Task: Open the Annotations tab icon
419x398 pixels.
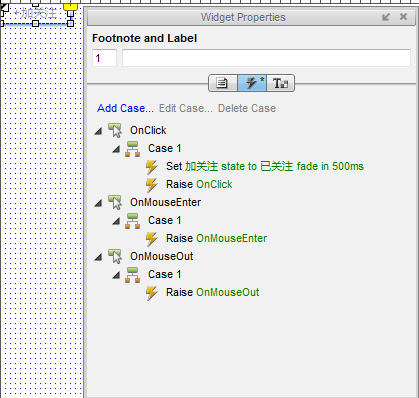Action: (x=222, y=83)
